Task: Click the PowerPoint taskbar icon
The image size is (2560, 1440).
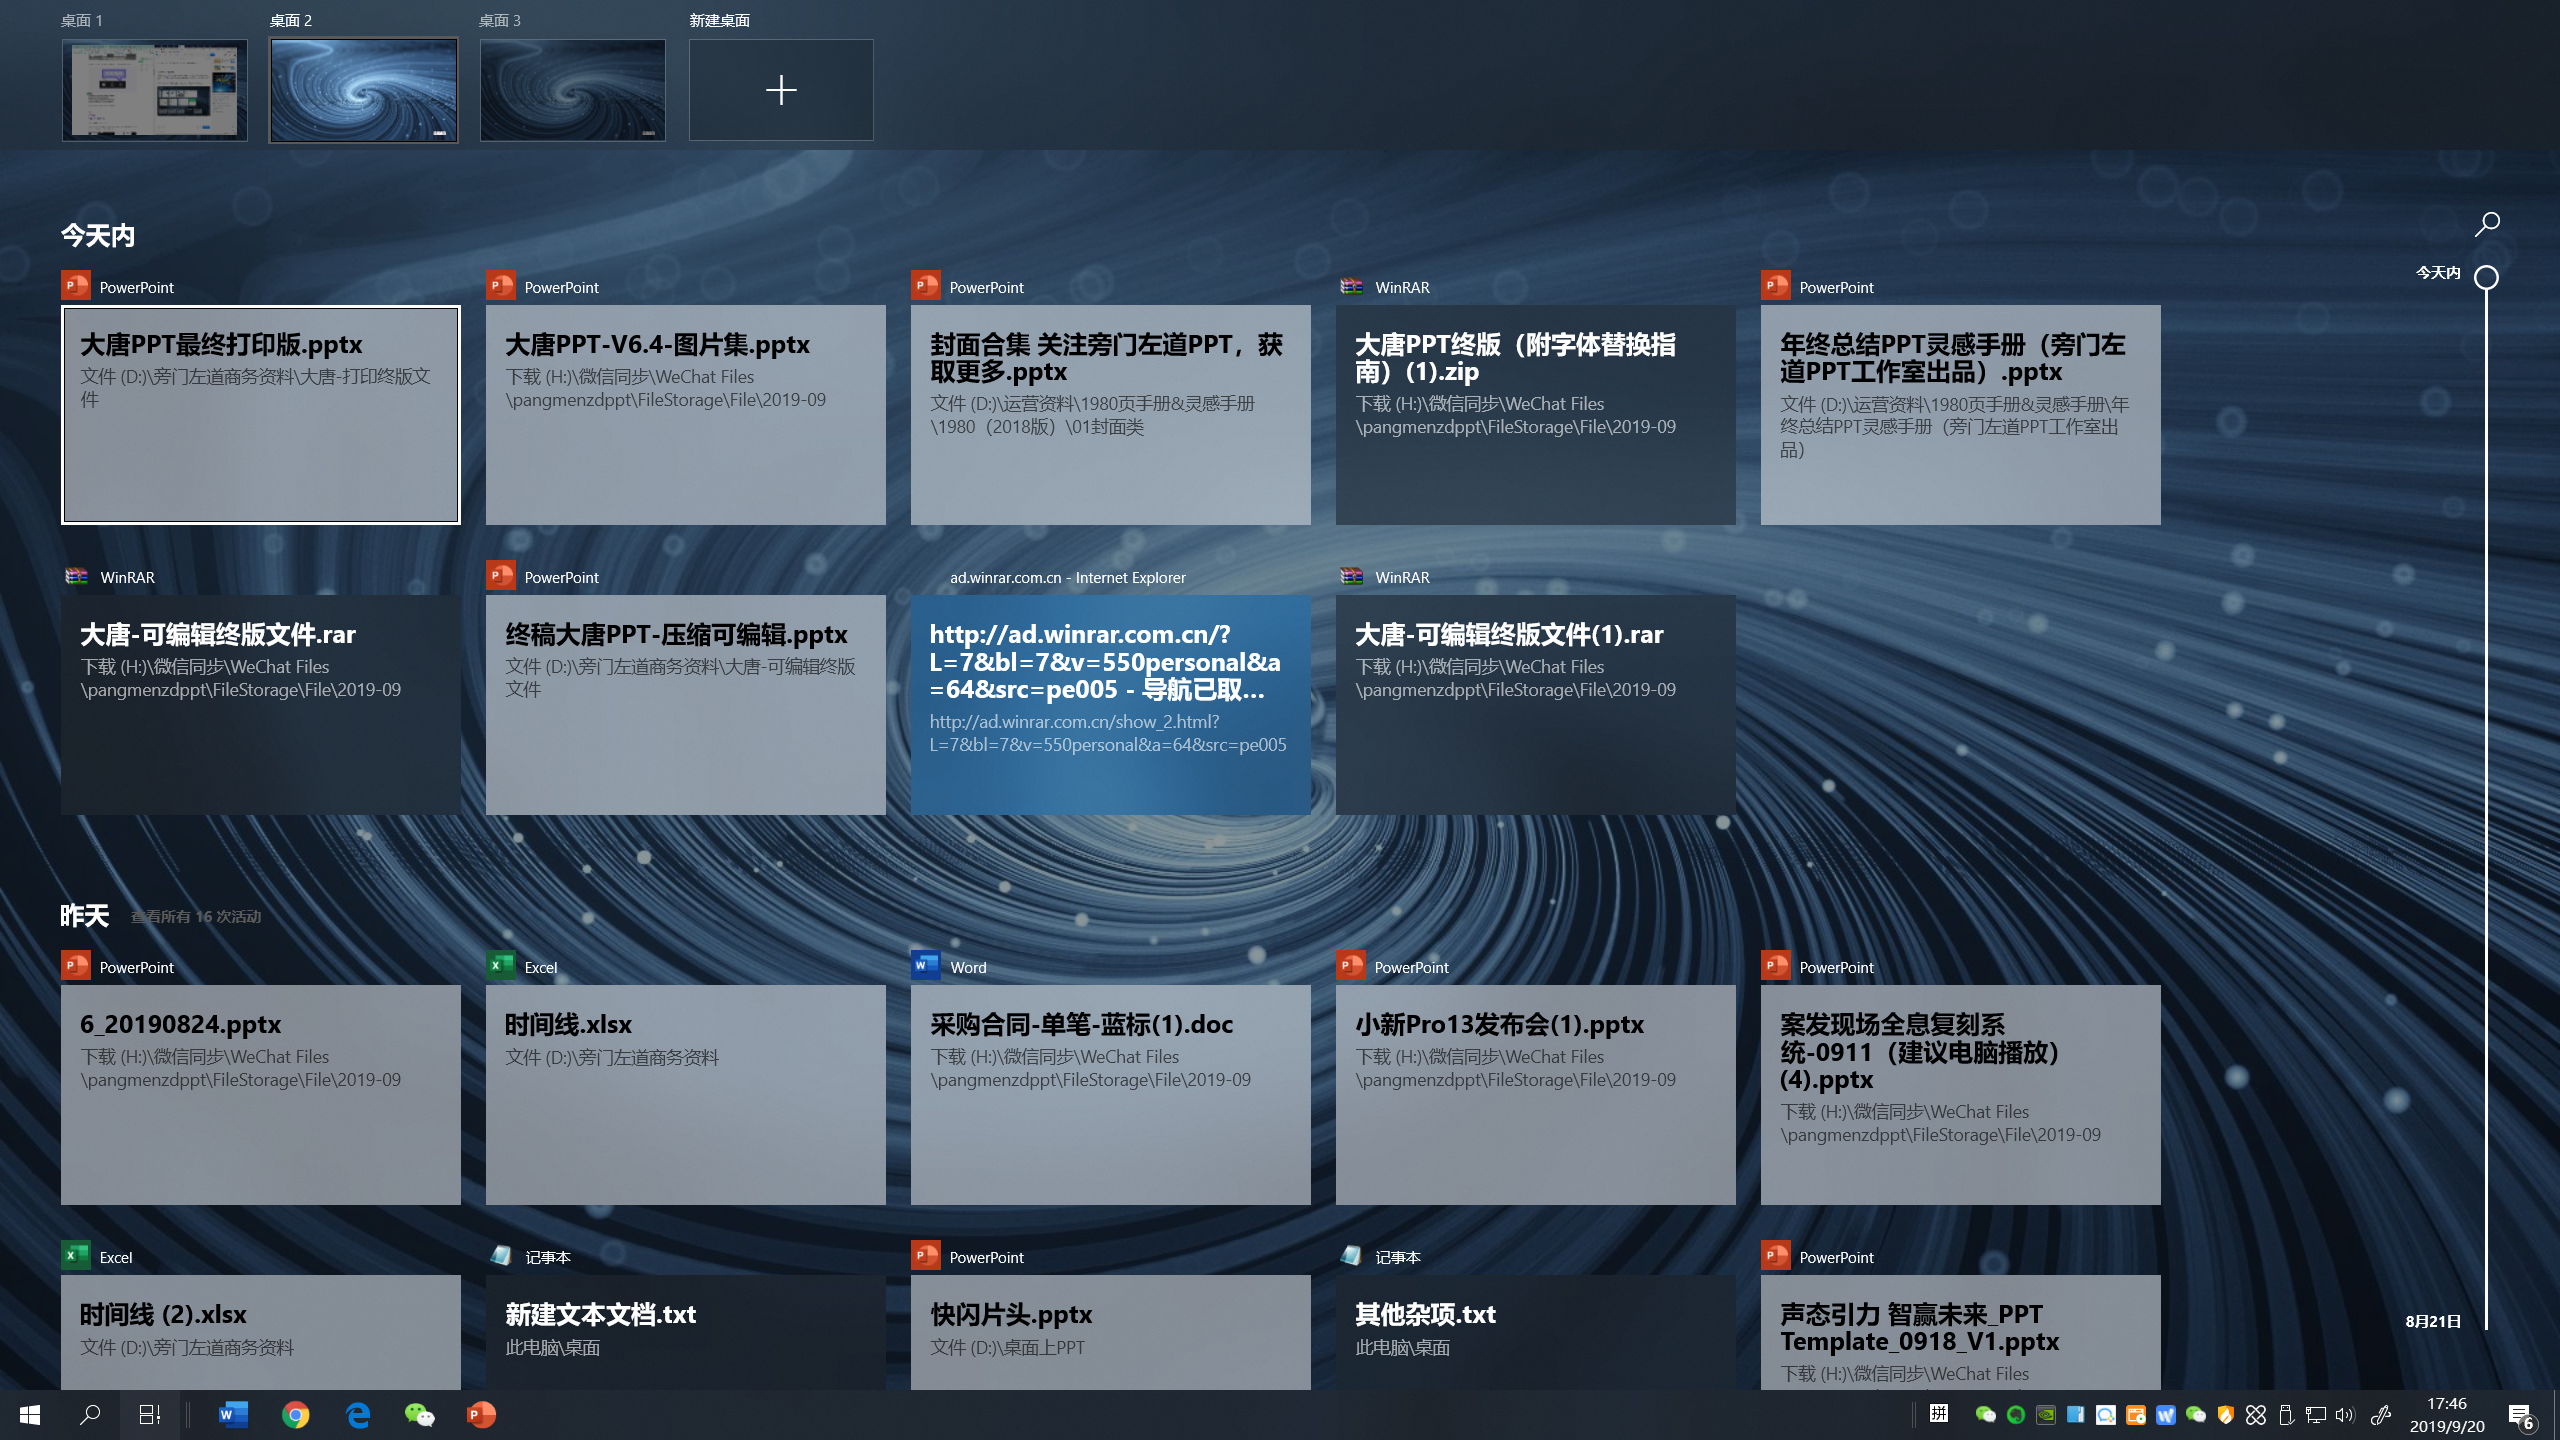Action: pos(481,1414)
